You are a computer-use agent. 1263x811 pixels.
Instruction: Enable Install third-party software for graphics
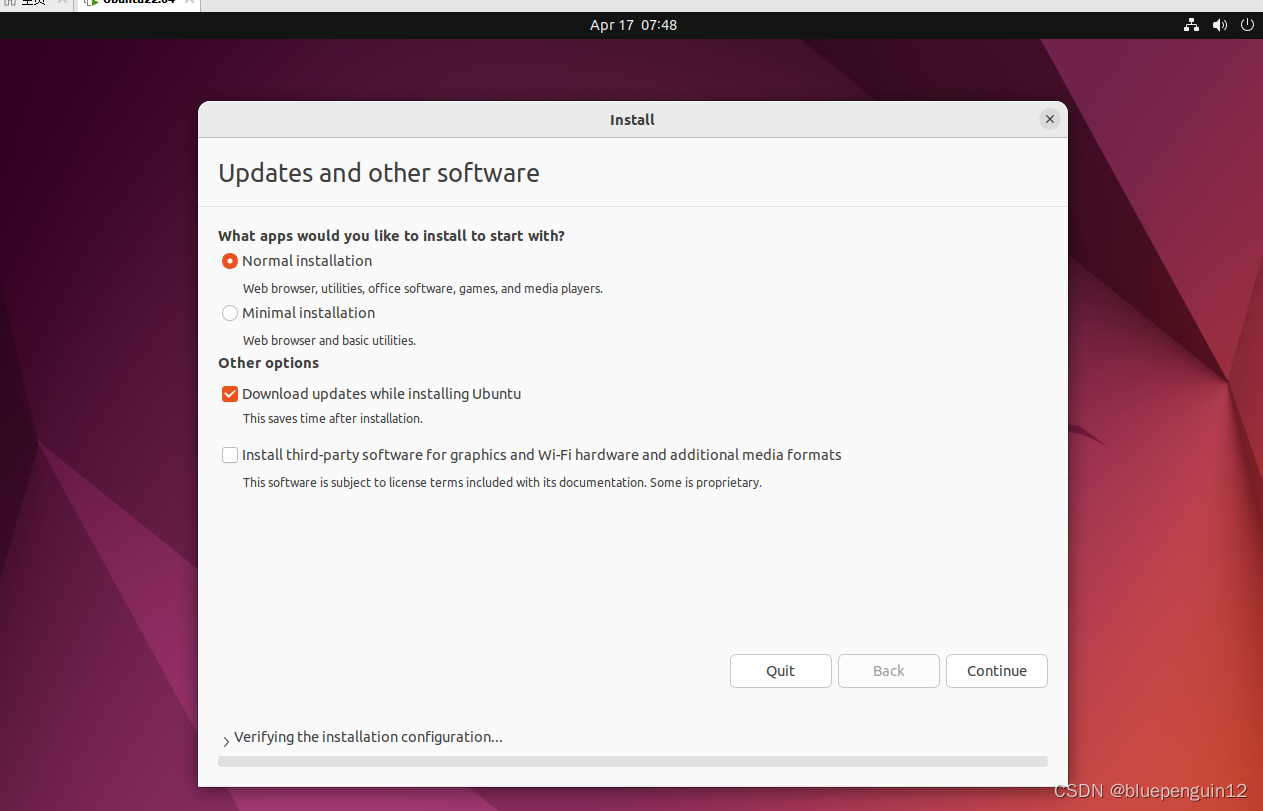230,455
